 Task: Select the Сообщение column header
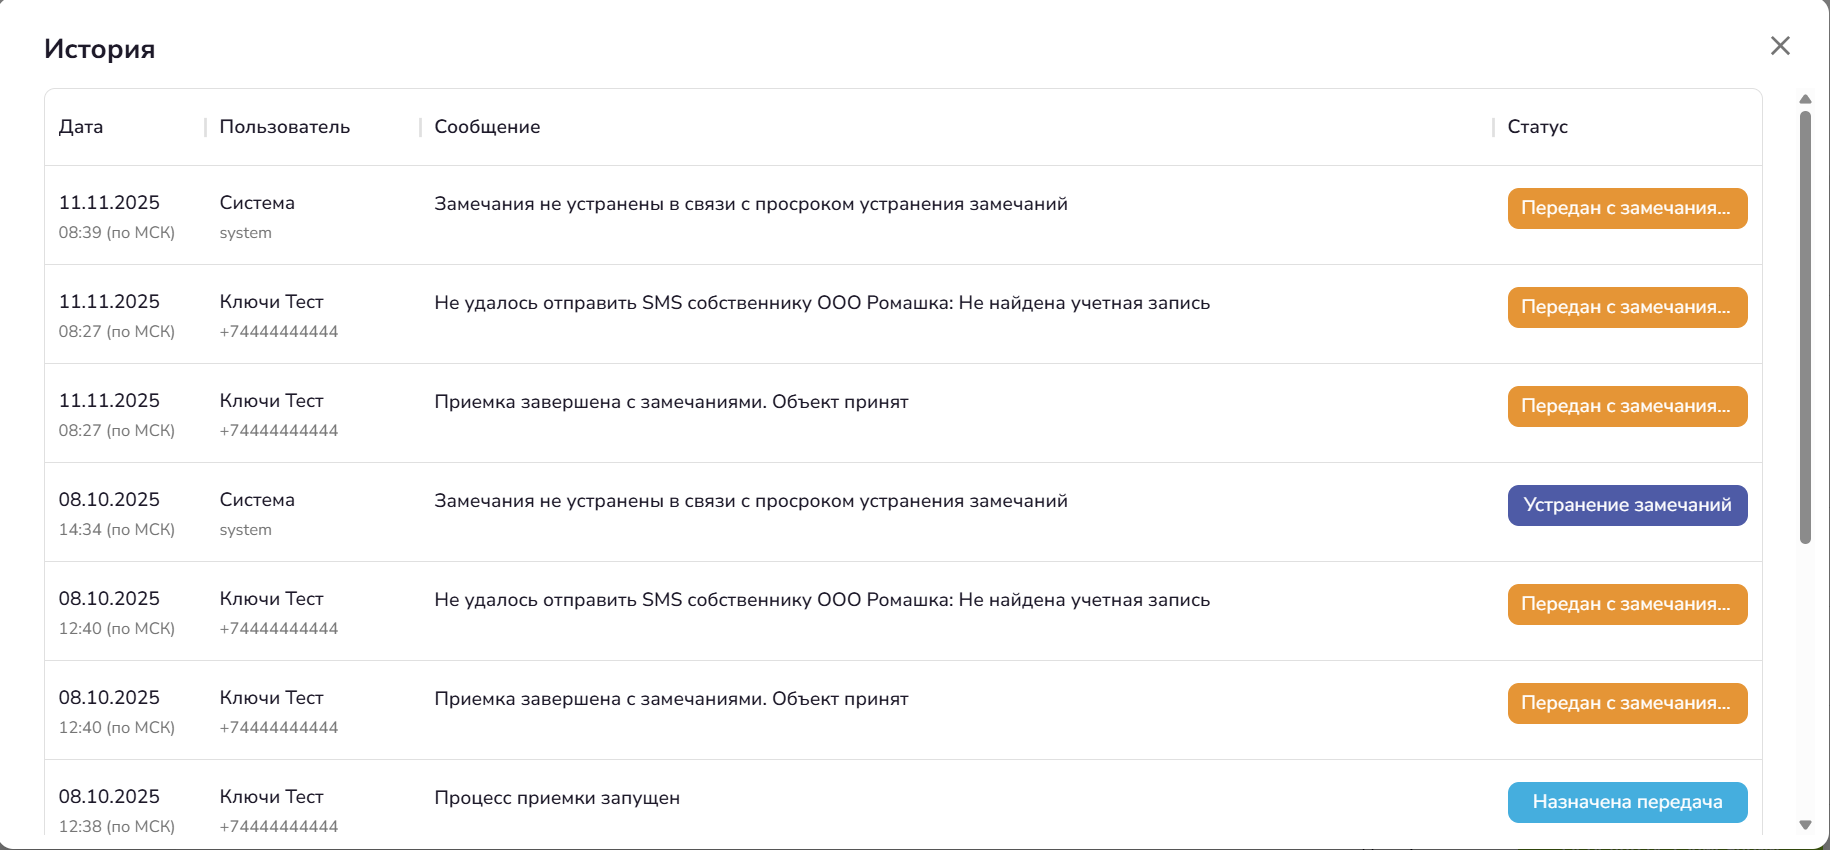487,127
